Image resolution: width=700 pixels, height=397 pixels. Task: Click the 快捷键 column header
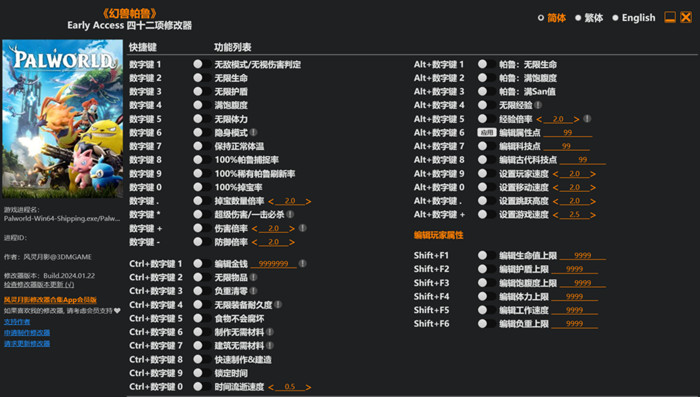point(143,47)
